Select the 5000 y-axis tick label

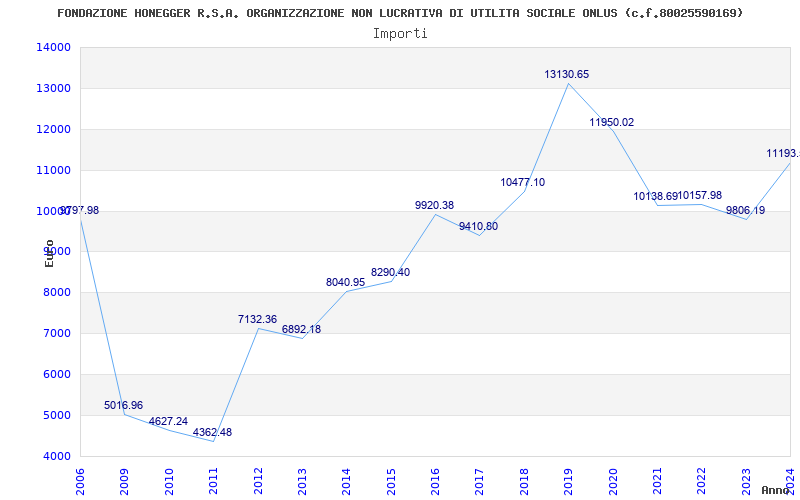pos(56,415)
